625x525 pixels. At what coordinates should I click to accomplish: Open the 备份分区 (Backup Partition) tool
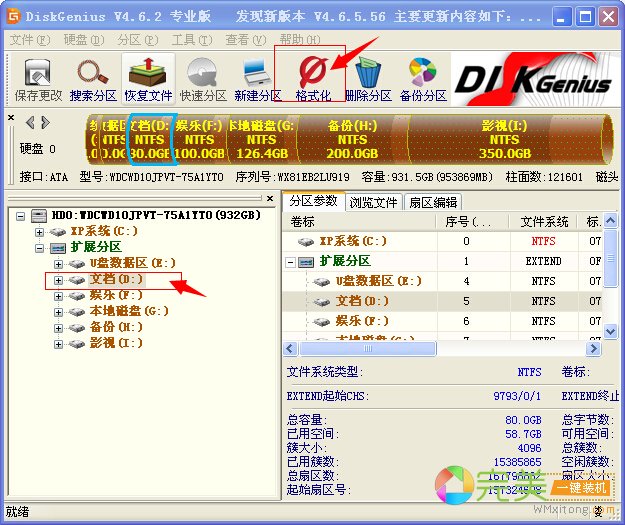coord(423,79)
